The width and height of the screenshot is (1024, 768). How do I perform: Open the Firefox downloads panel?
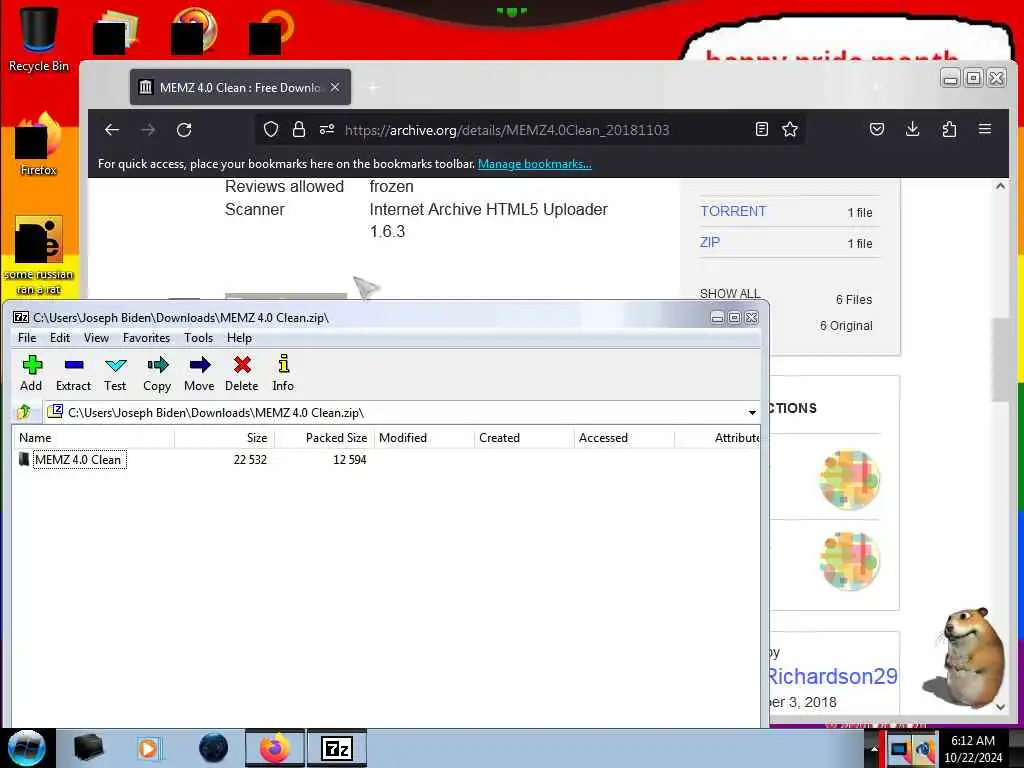(913, 129)
